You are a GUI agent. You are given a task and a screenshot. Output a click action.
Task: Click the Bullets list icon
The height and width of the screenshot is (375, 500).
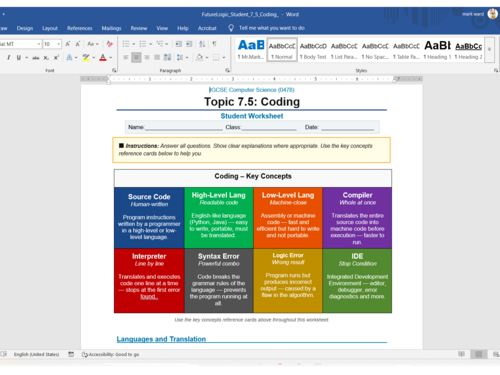point(126,44)
